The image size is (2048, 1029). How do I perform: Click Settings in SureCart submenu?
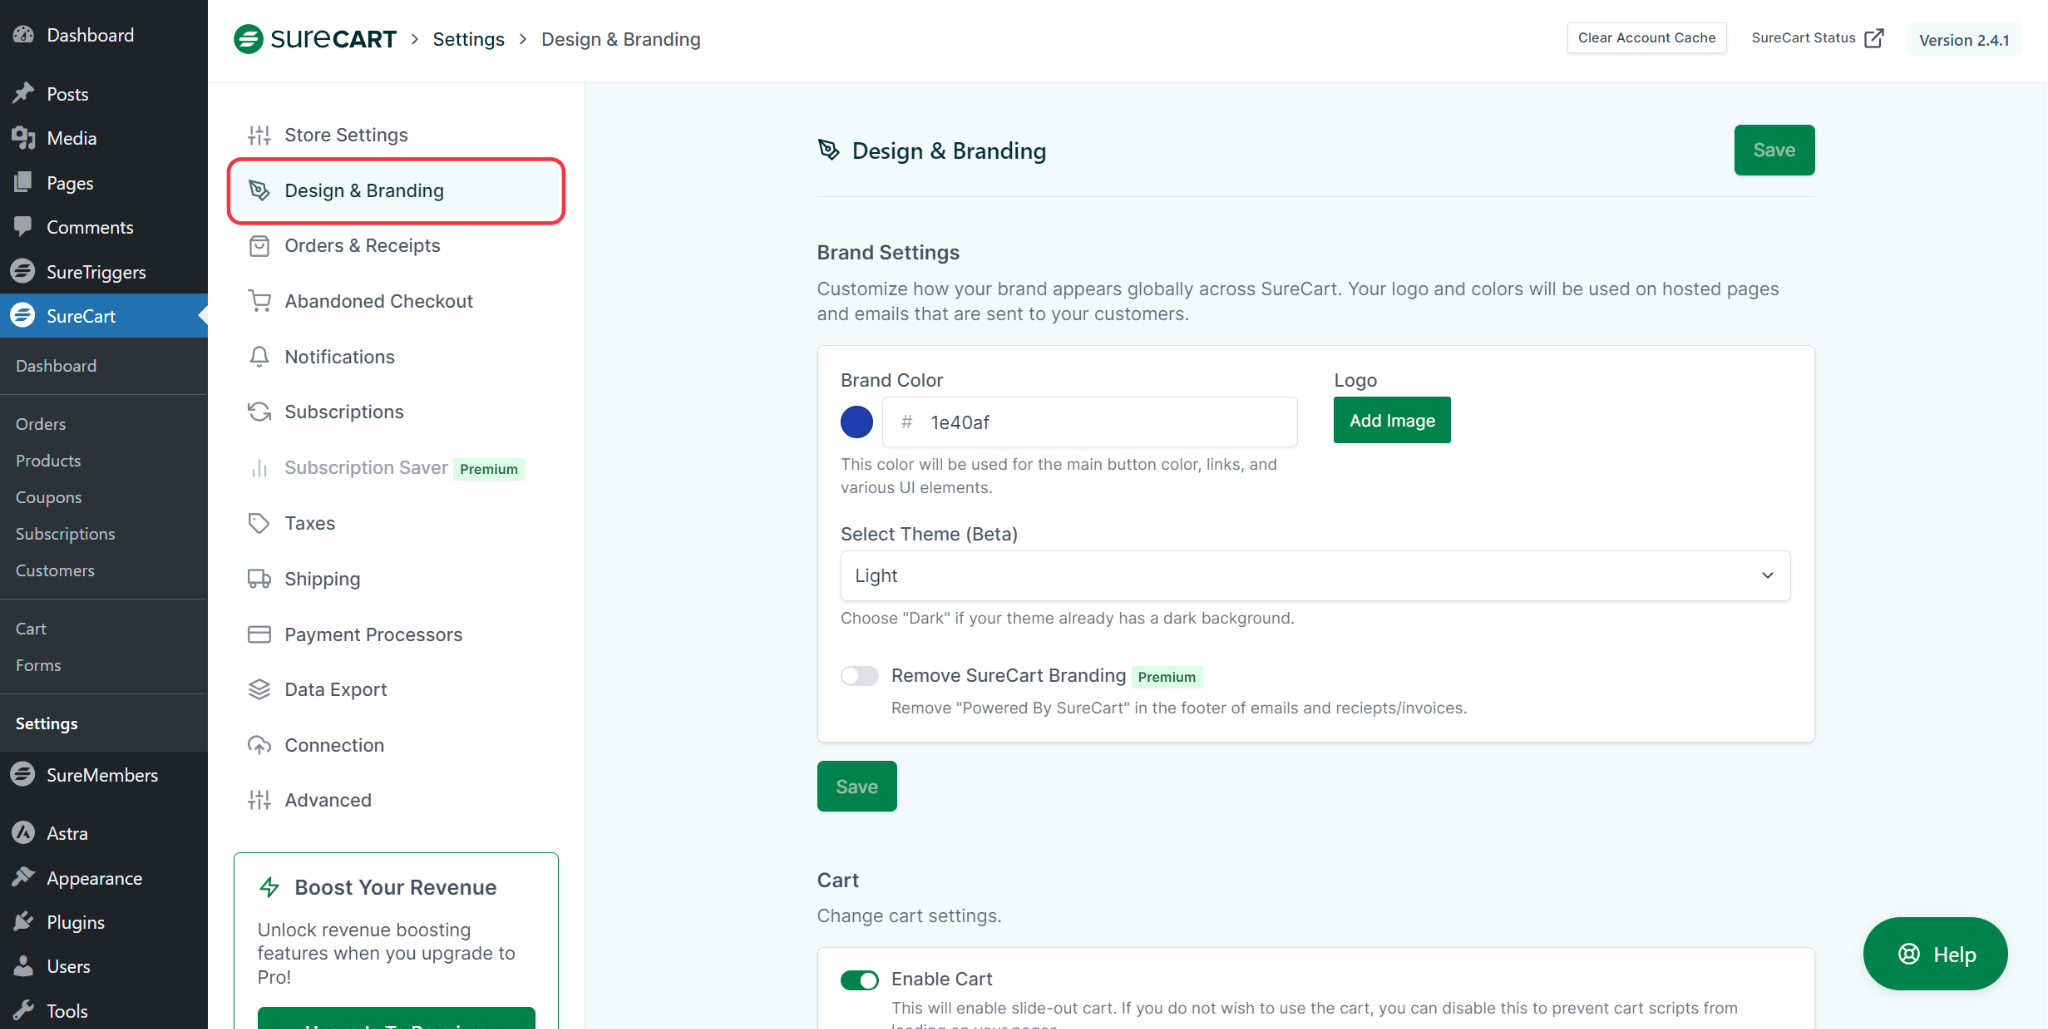coord(47,724)
